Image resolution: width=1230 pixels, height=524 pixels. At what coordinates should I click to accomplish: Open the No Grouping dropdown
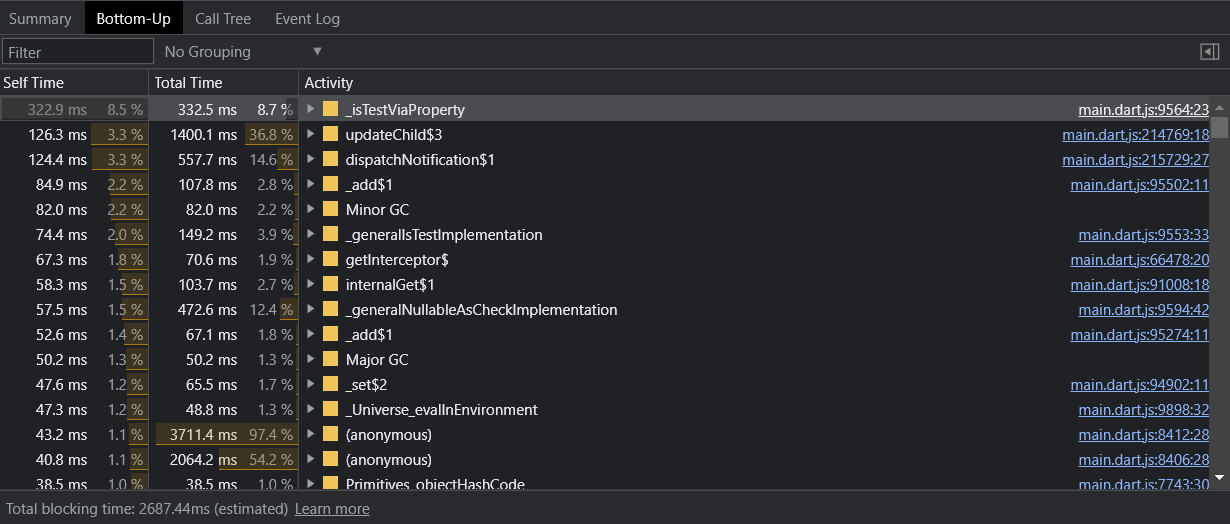point(243,52)
